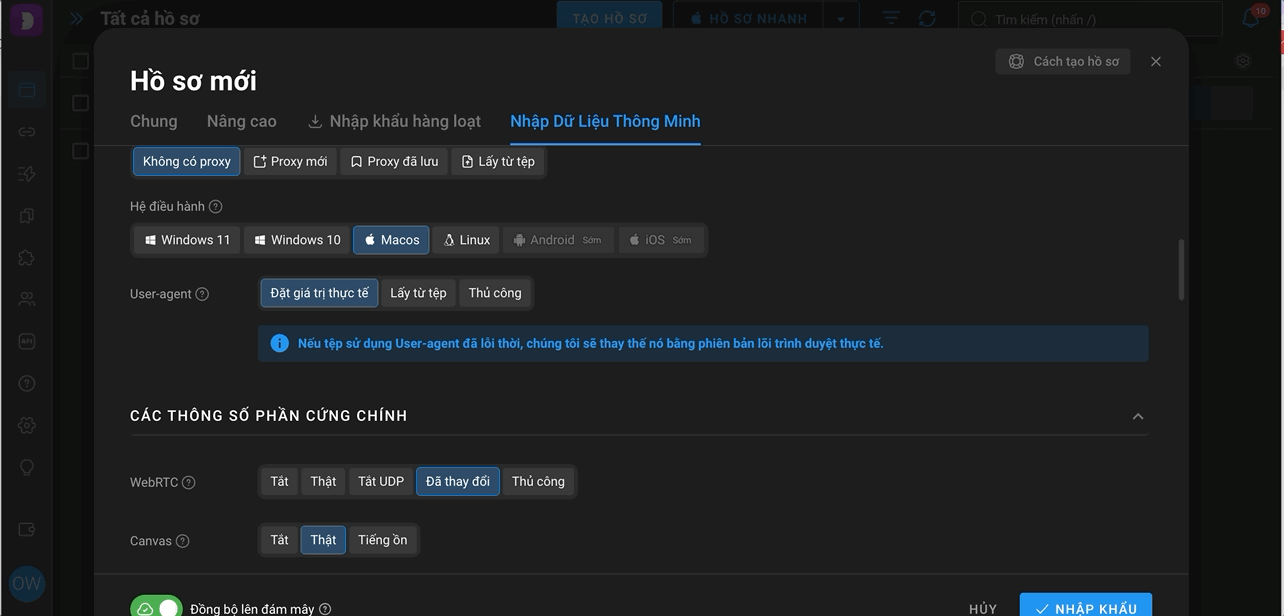Click the help icon next to User-agent
The width and height of the screenshot is (1284, 616).
(202, 294)
